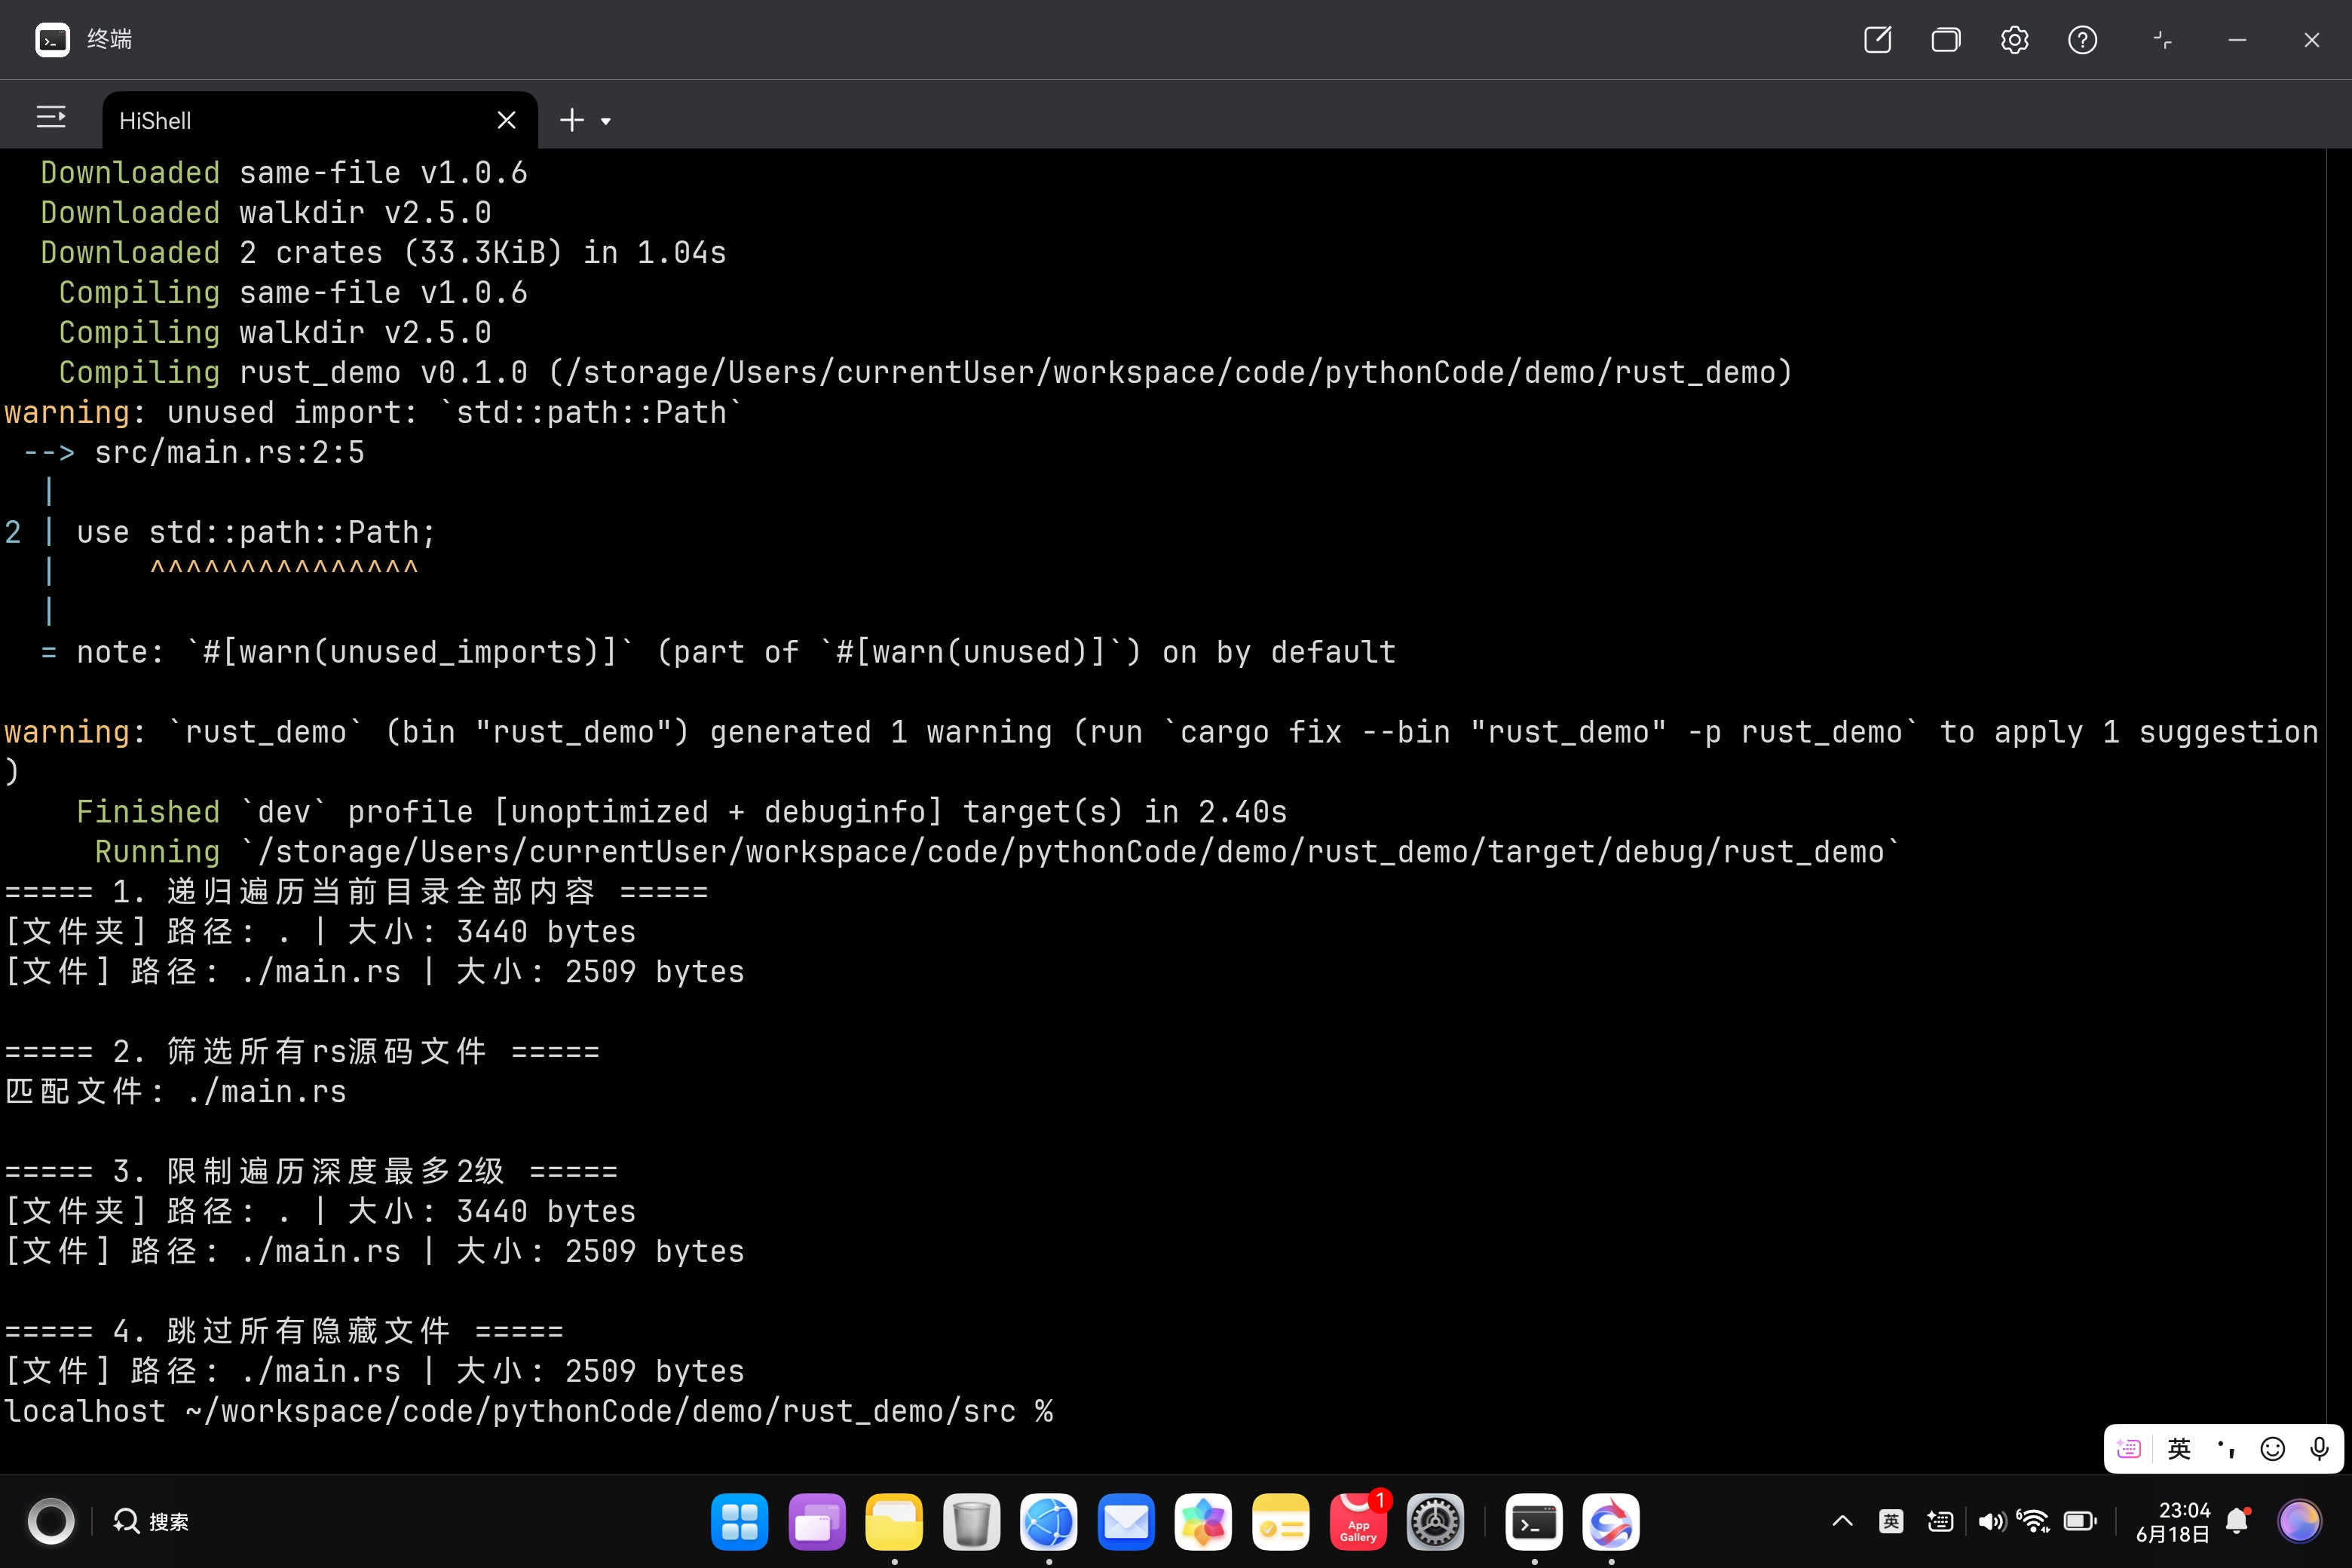
Task: Click heading '===== 2. 筛选所有rs源码文件 ====='
Action: tap(302, 1051)
